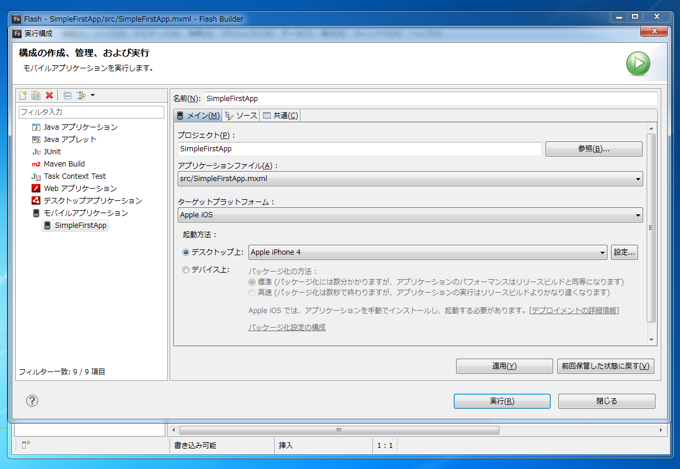Select SimpleFirstApp configuration in tree
Viewport: 680px width, 469px height.
tap(75, 225)
